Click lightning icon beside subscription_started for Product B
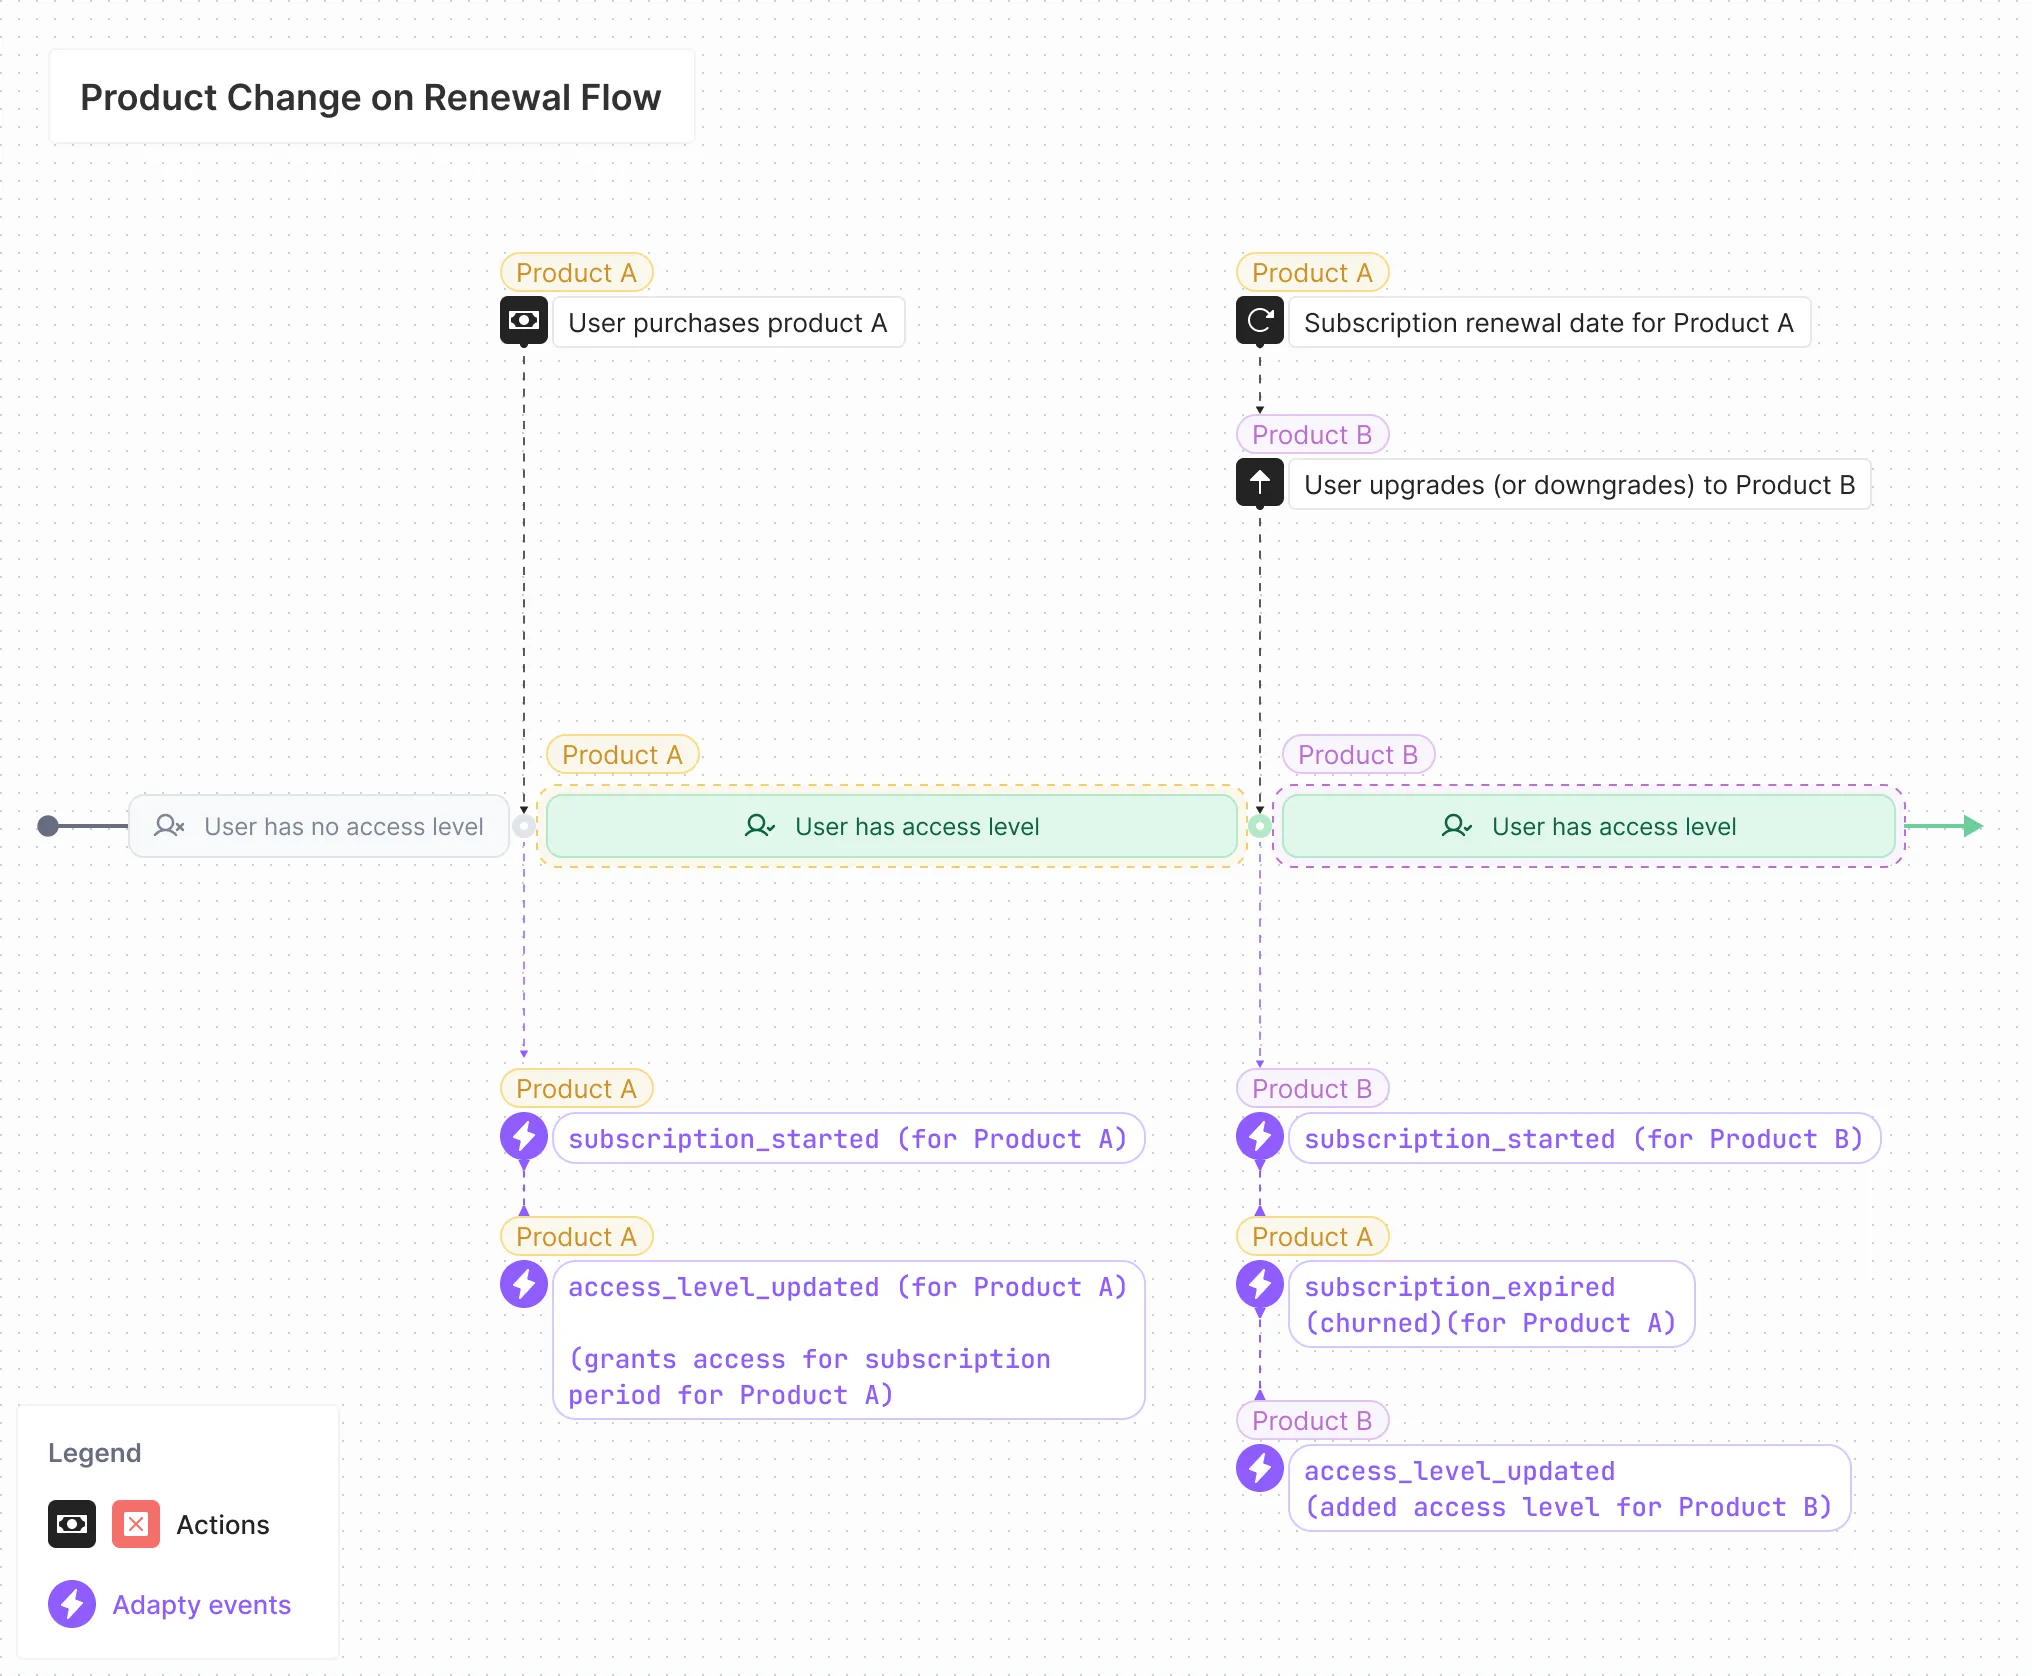 (x=1259, y=1137)
